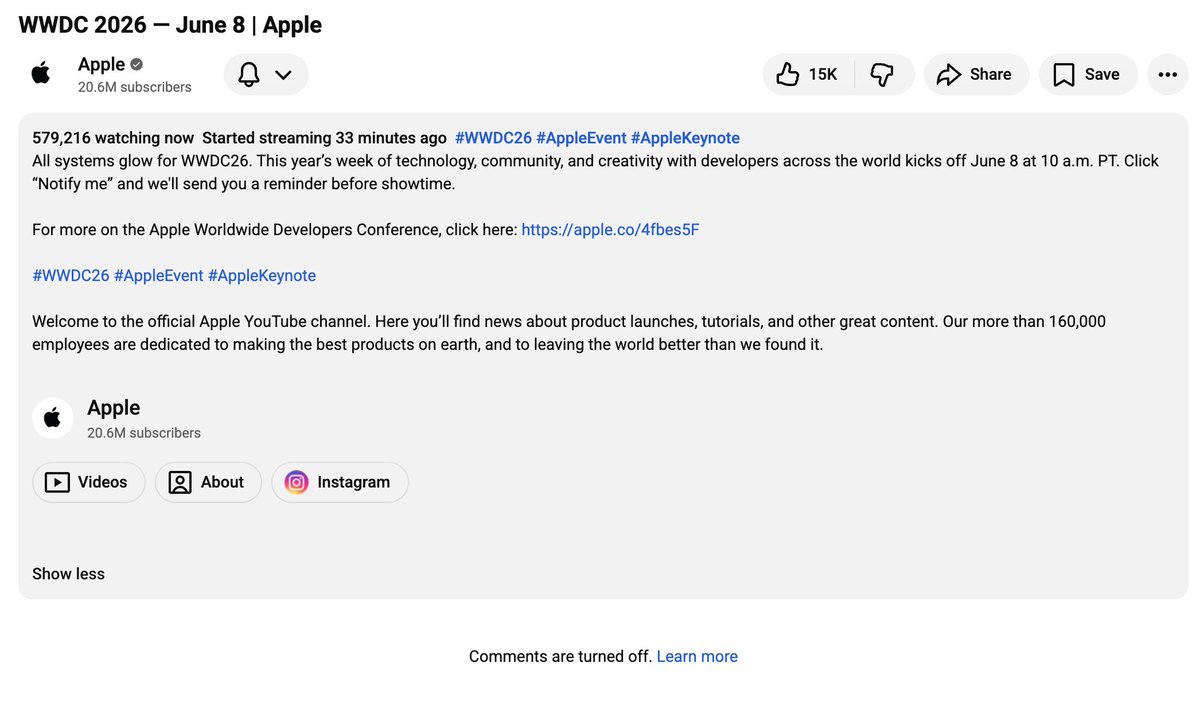Open the channel's About page
The image size is (1200, 725).
pos(208,482)
